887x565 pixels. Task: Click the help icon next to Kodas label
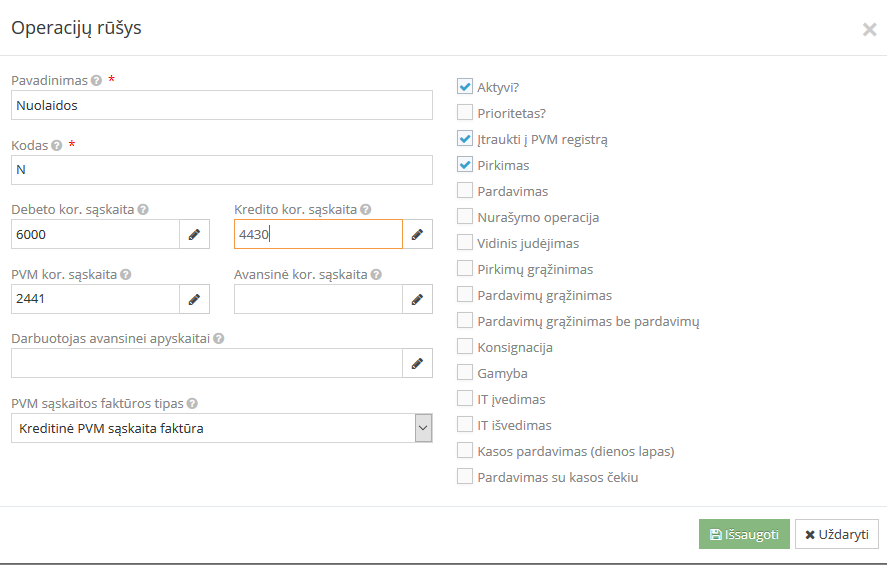point(57,145)
